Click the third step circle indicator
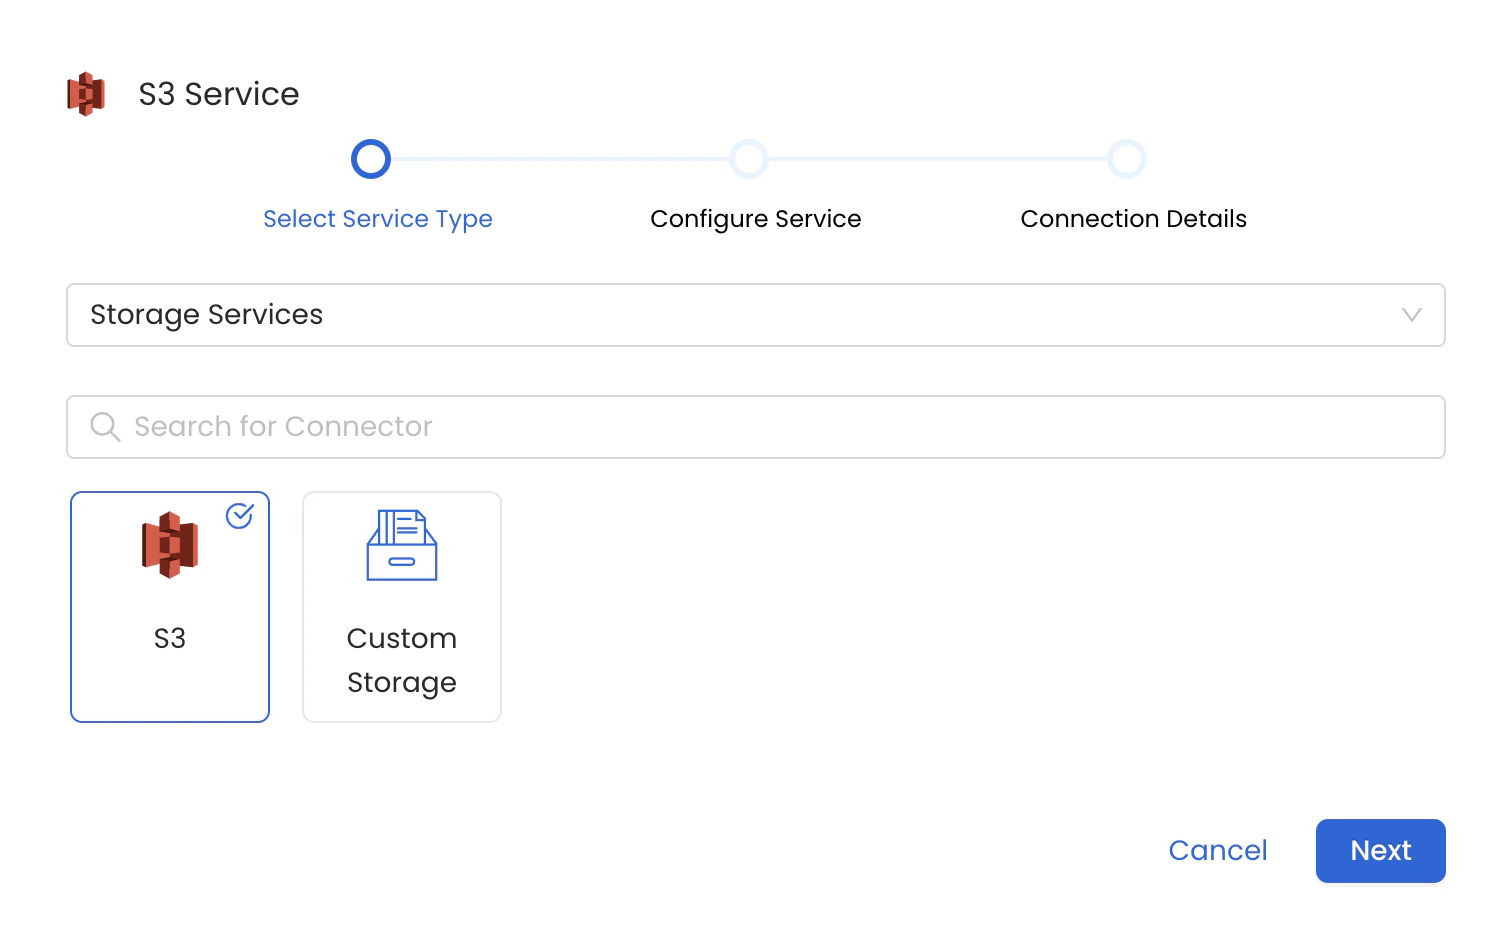Screen dimensions: 1512x942 click(1127, 159)
